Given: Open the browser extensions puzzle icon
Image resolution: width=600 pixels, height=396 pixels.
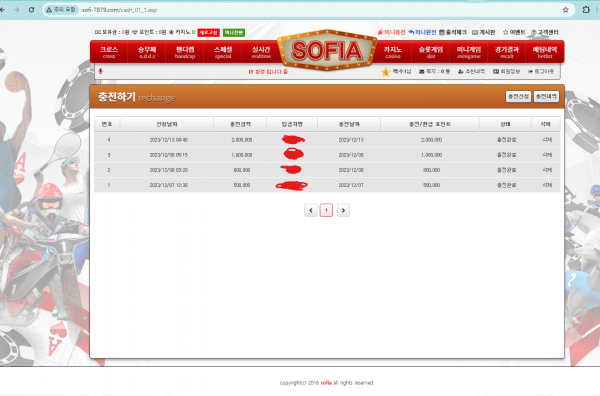Looking at the screenshot, I should coord(586,10).
